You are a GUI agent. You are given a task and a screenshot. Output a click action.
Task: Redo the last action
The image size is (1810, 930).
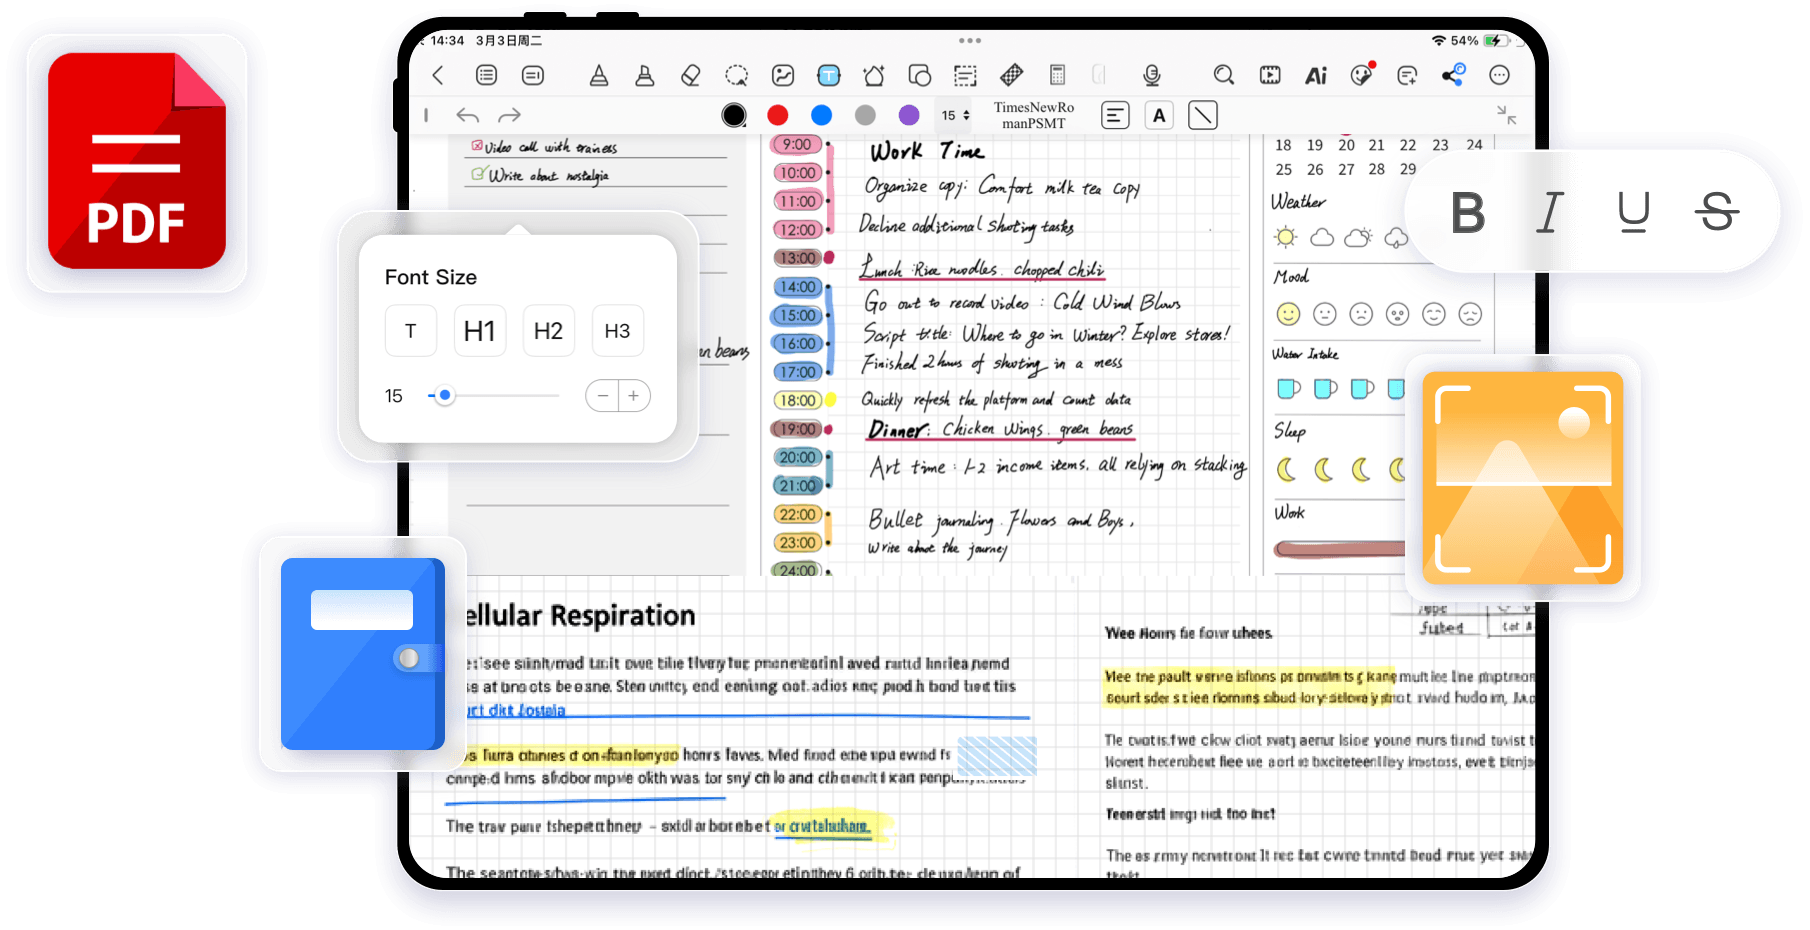pyautogui.click(x=510, y=115)
